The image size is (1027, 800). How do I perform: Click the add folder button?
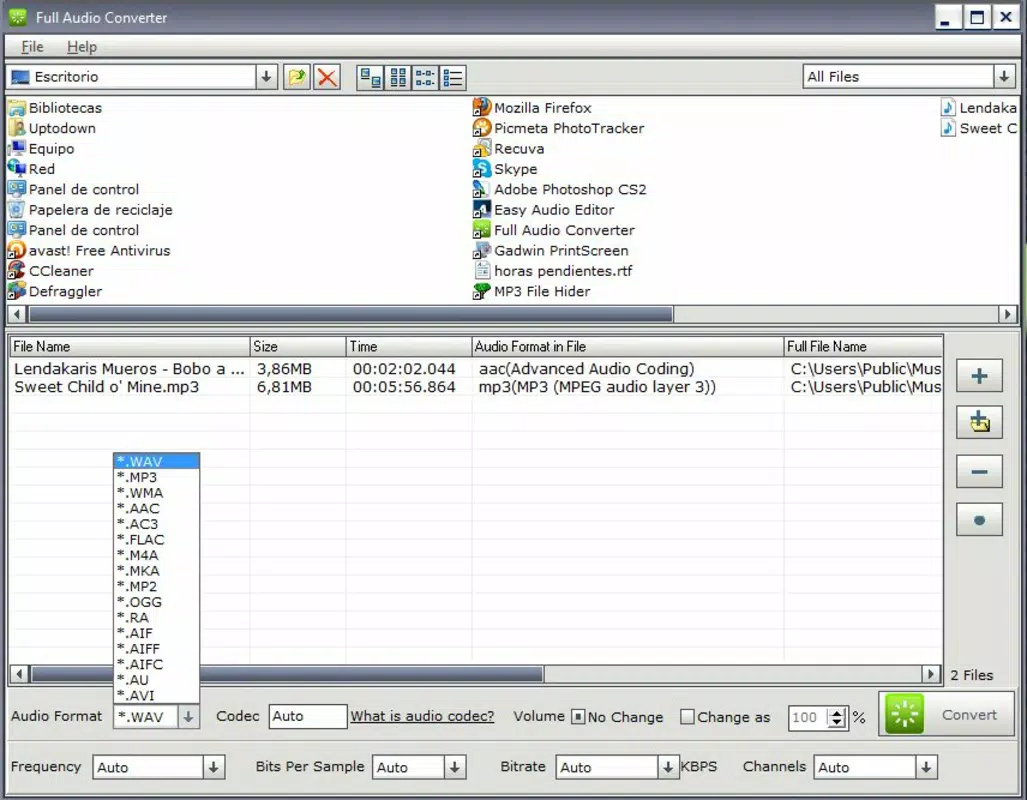[979, 423]
